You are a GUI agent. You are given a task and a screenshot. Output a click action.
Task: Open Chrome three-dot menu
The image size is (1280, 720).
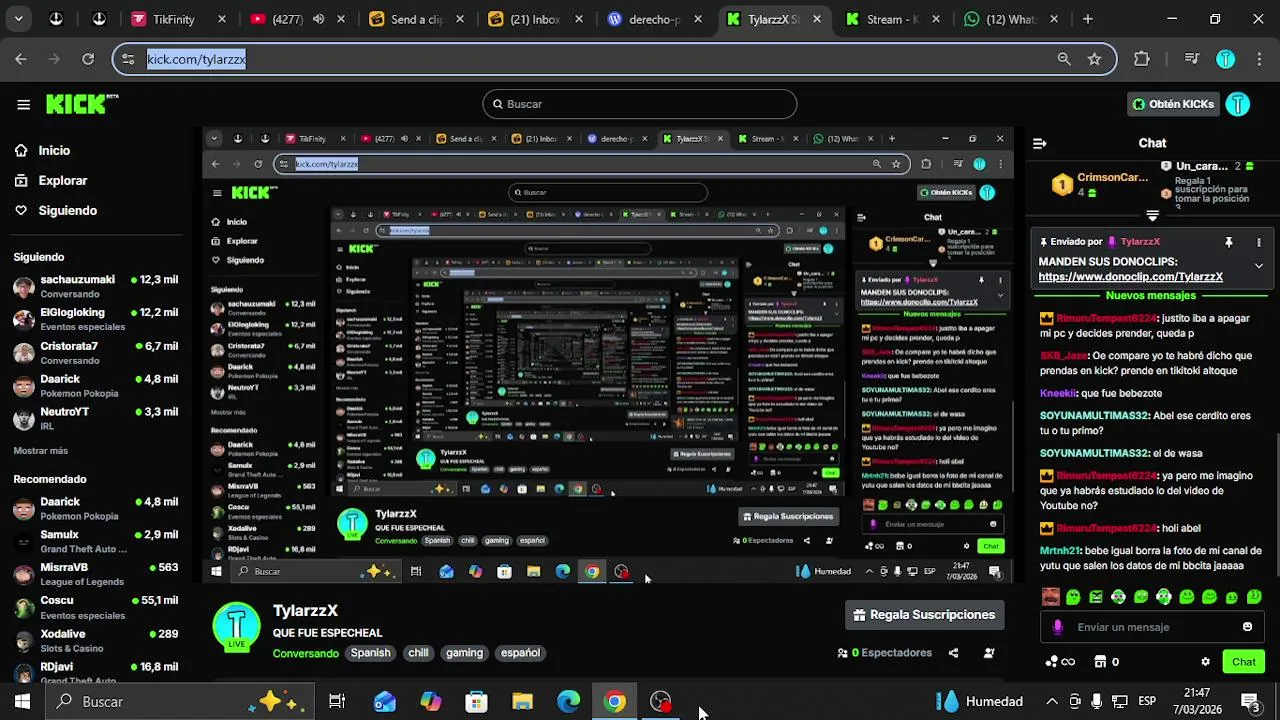tap(1258, 59)
